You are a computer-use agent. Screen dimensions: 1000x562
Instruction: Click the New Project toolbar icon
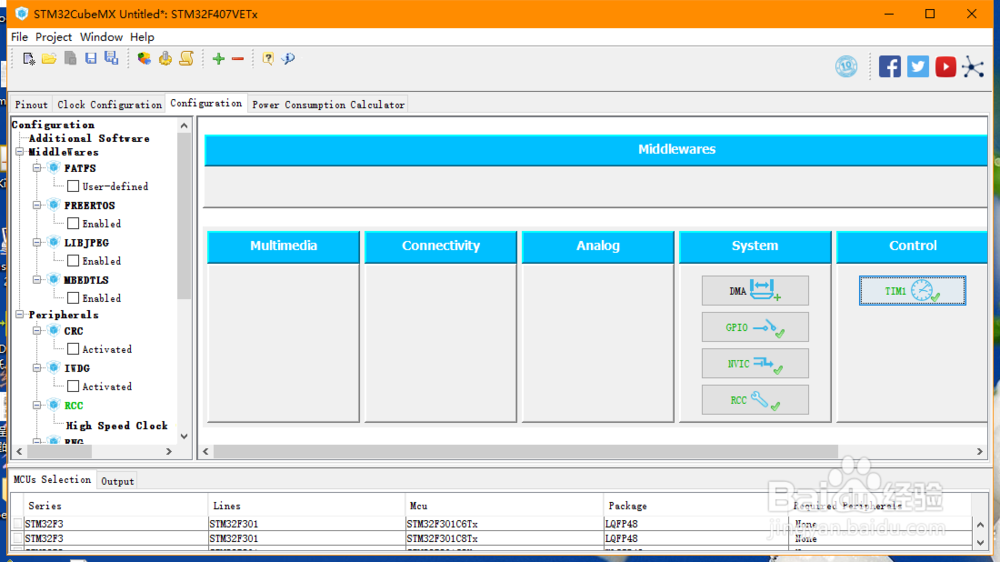click(x=29, y=59)
